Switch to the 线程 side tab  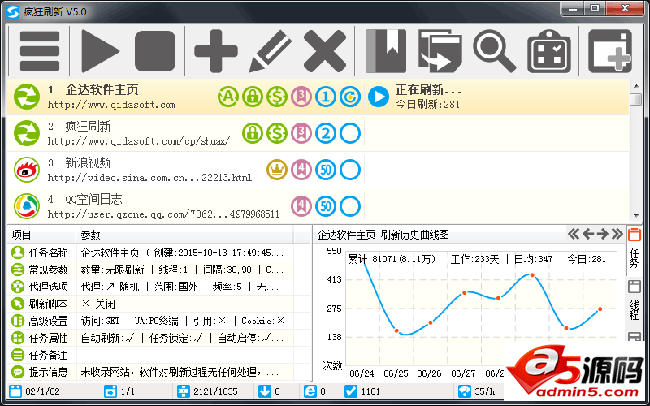[634, 302]
